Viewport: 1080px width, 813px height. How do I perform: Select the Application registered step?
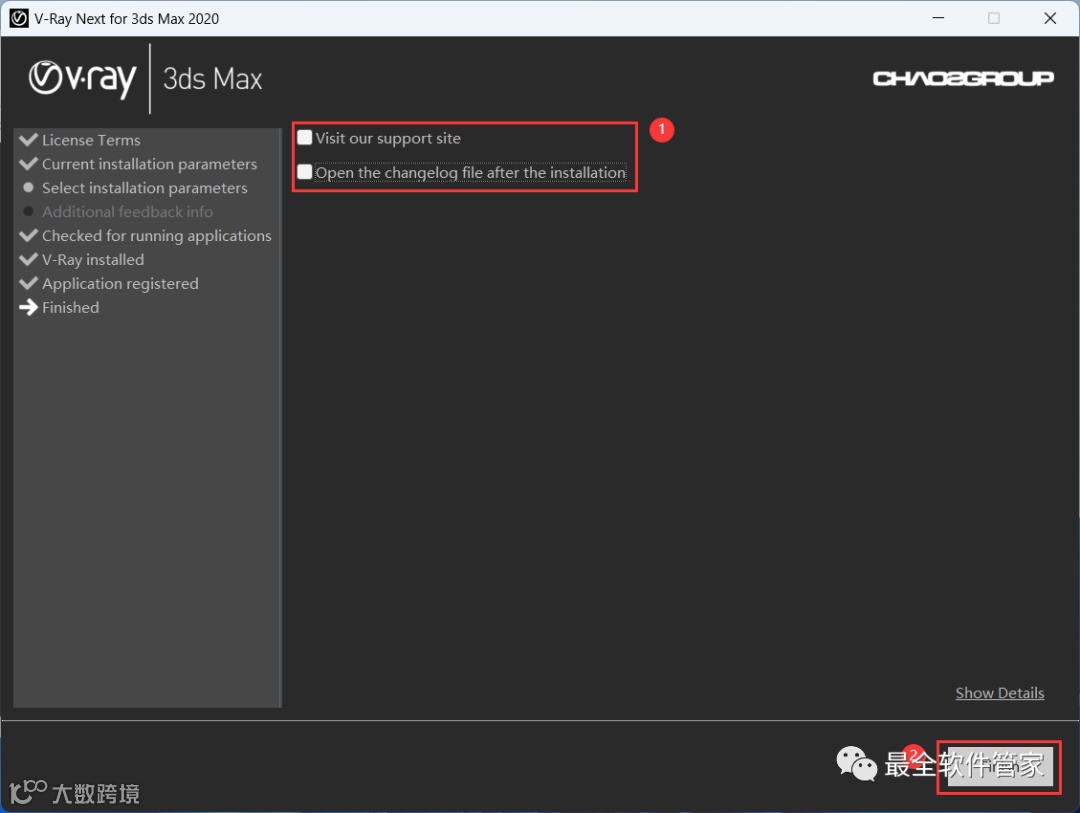click(x=120, y=284)
